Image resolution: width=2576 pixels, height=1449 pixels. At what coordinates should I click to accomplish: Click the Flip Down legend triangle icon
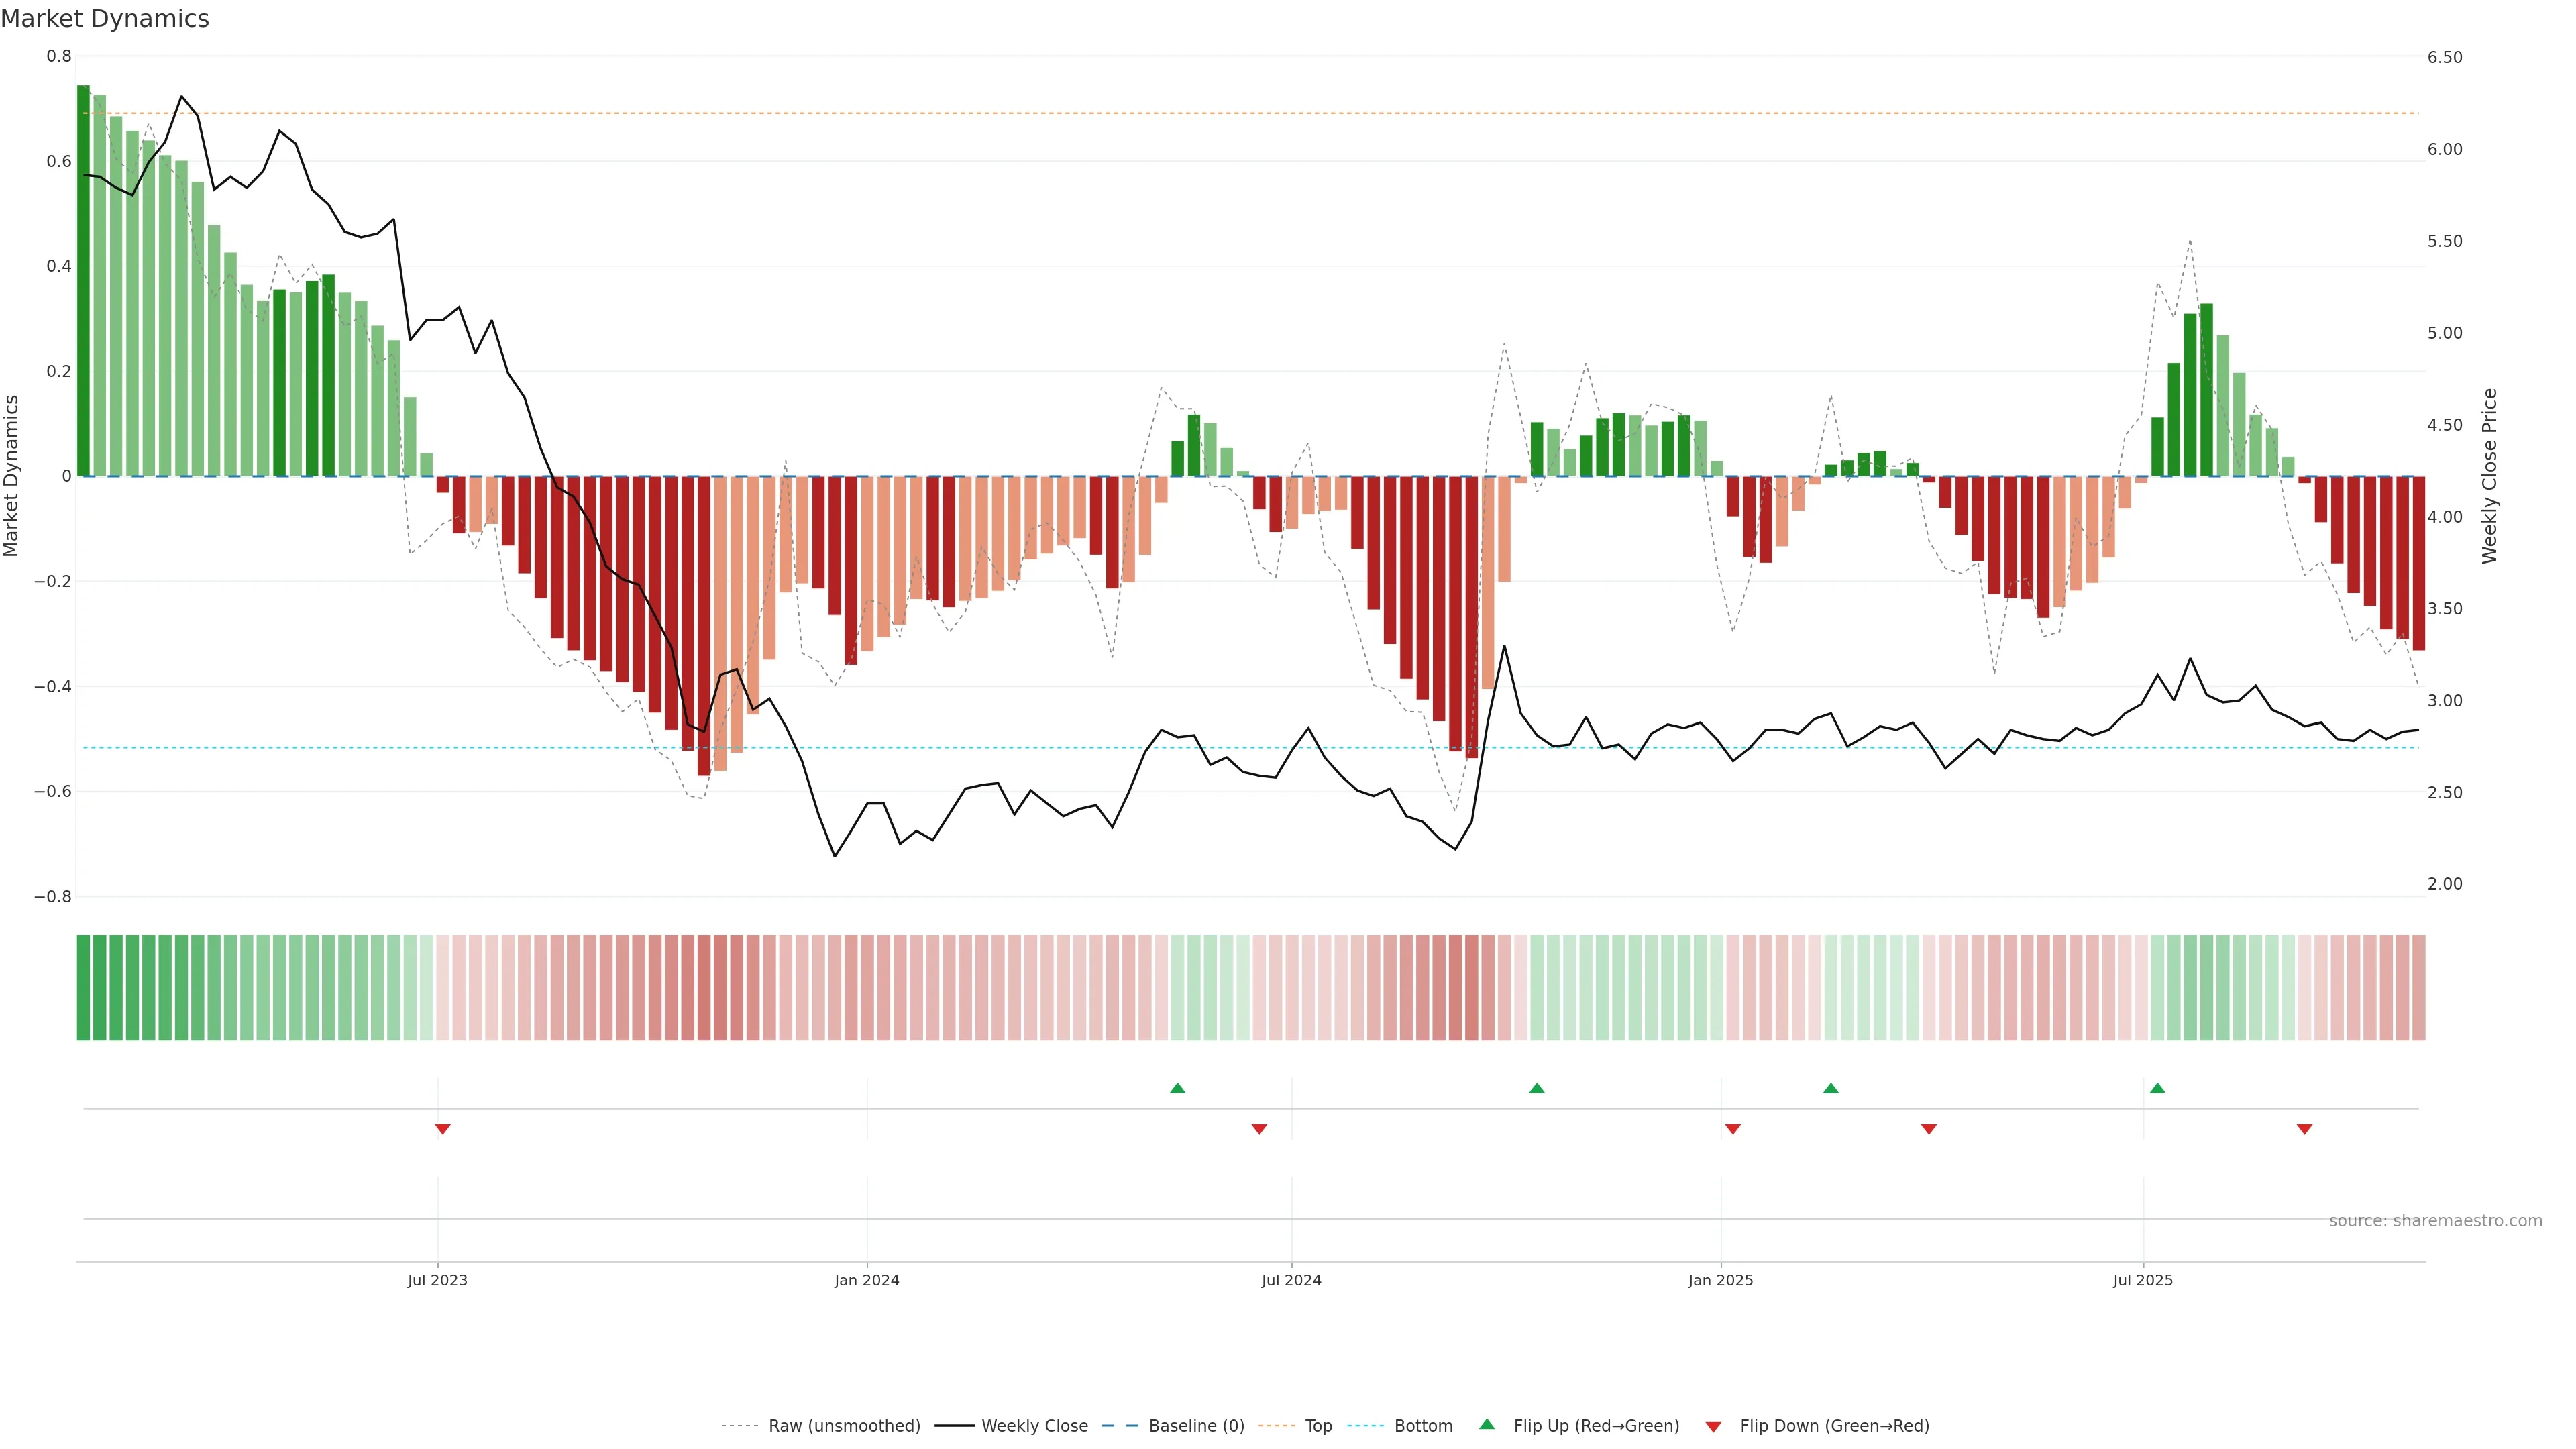point(1713,1426)
